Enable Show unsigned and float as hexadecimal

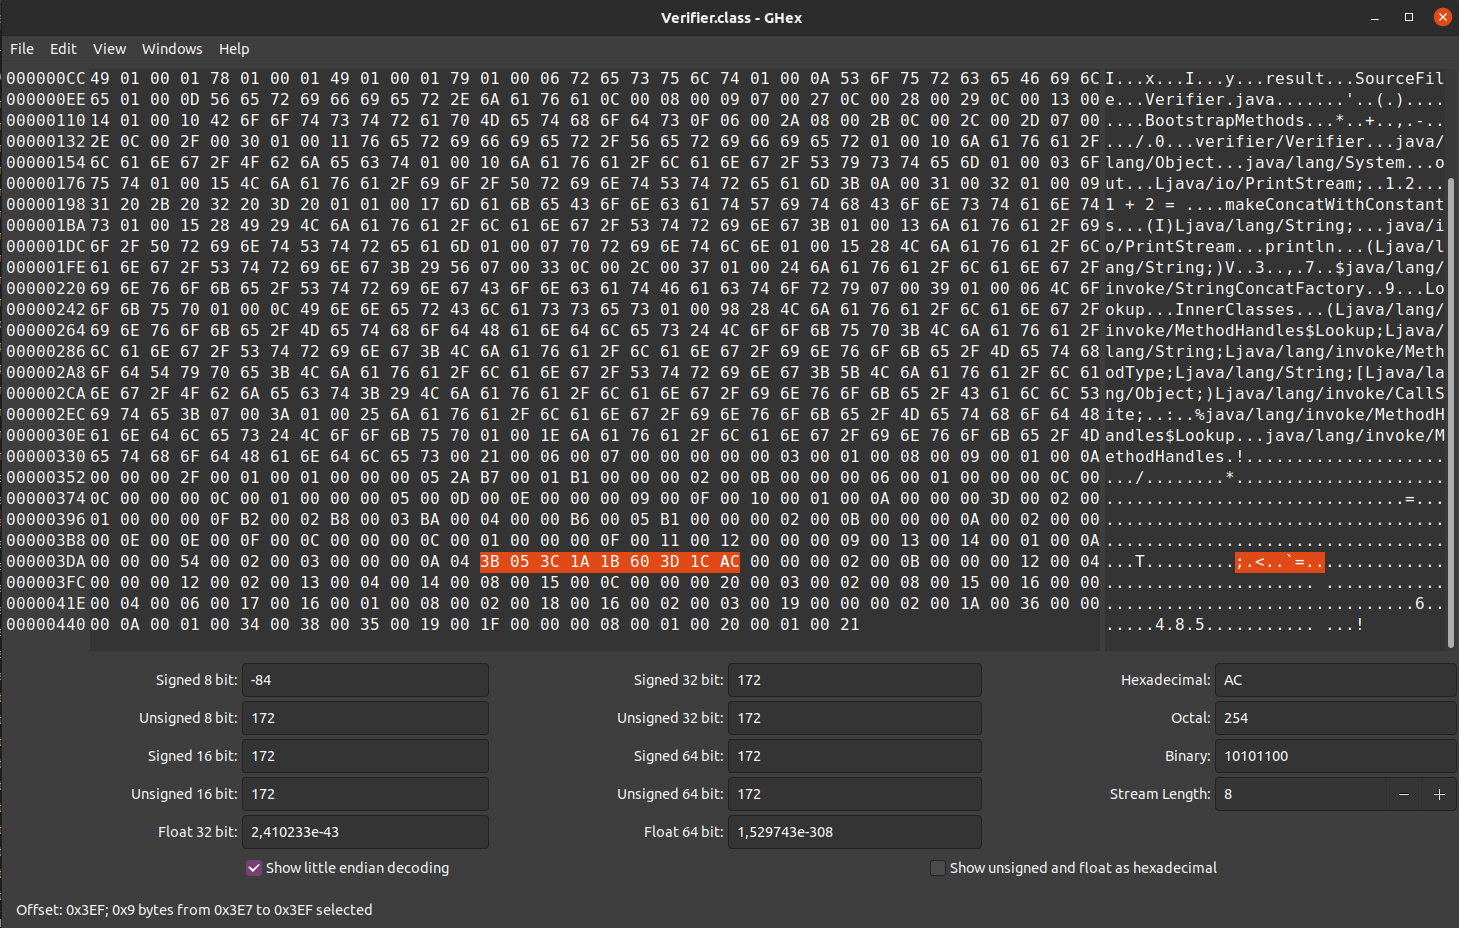coord(937,868)
